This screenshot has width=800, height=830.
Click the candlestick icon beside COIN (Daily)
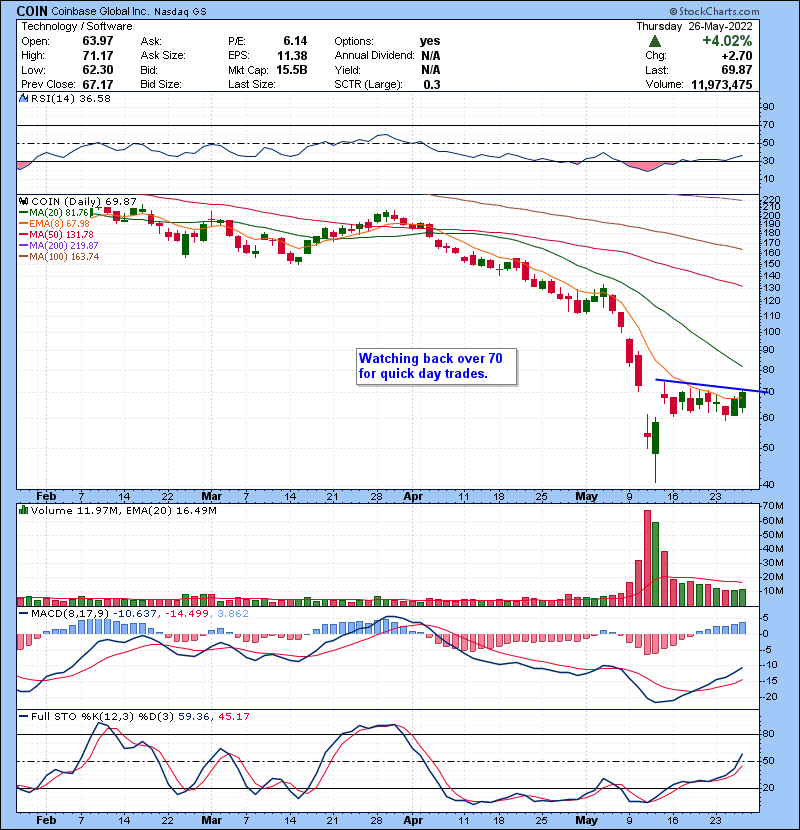(x=23, y=201)
